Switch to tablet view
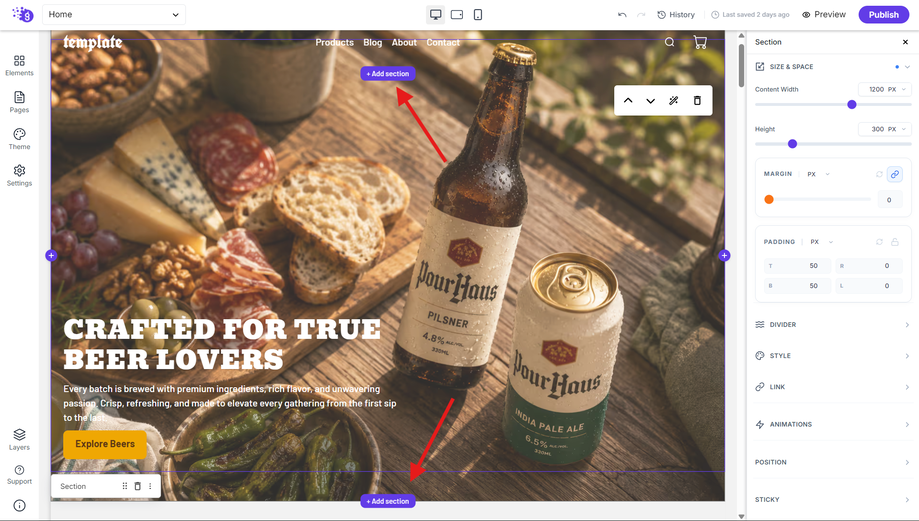Image resolution: width=919 pixels, height=521 pixels. point(457,15)
